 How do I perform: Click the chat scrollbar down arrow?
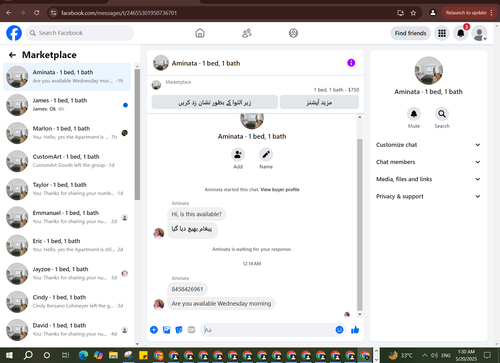[x=360, y=314]
